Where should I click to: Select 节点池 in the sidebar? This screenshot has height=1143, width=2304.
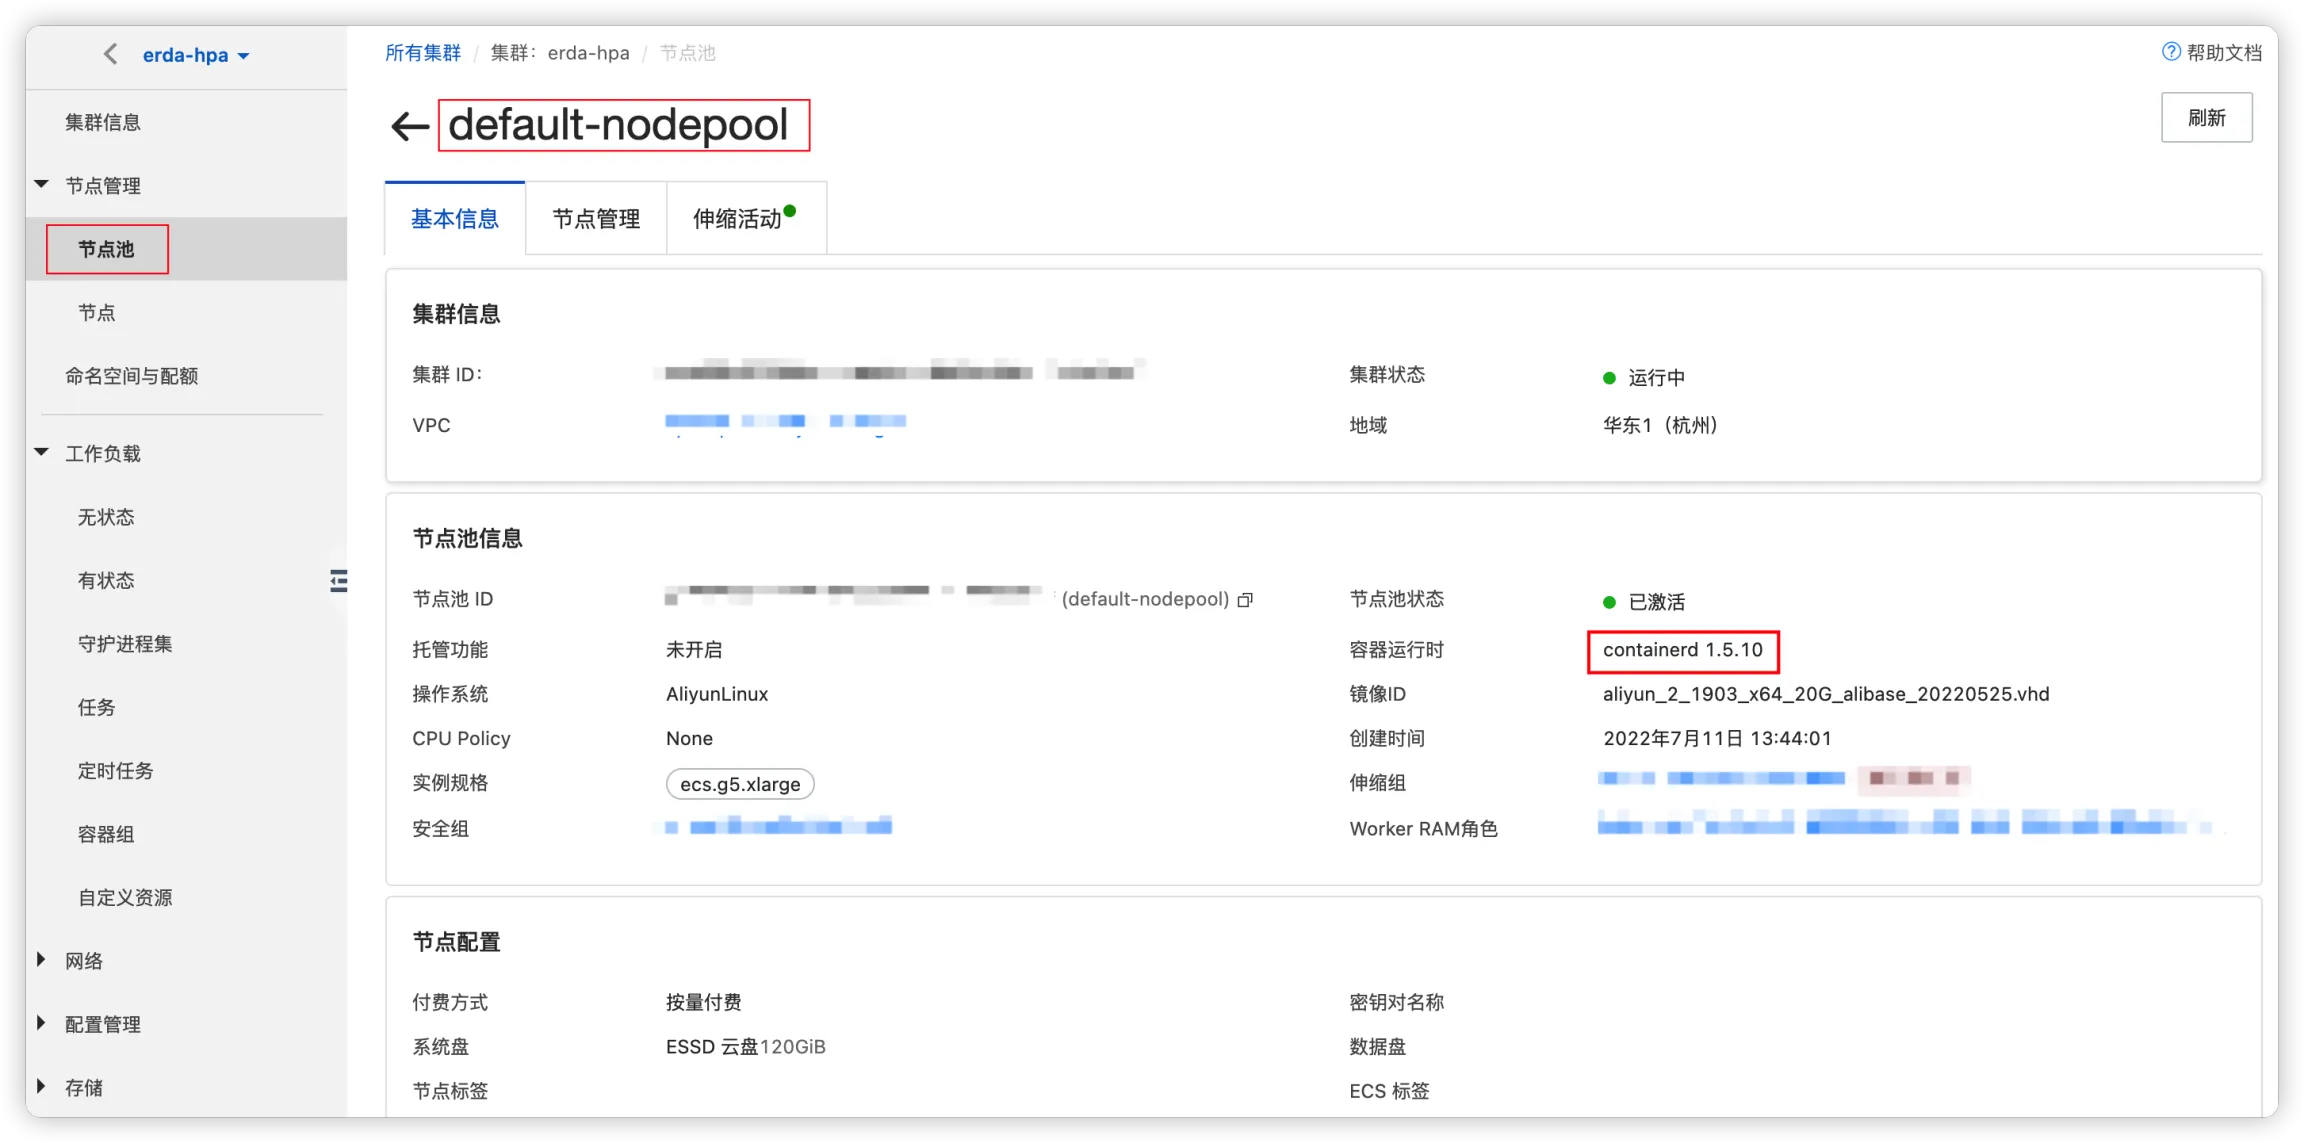pyautogui.click(x=107, y=249)
